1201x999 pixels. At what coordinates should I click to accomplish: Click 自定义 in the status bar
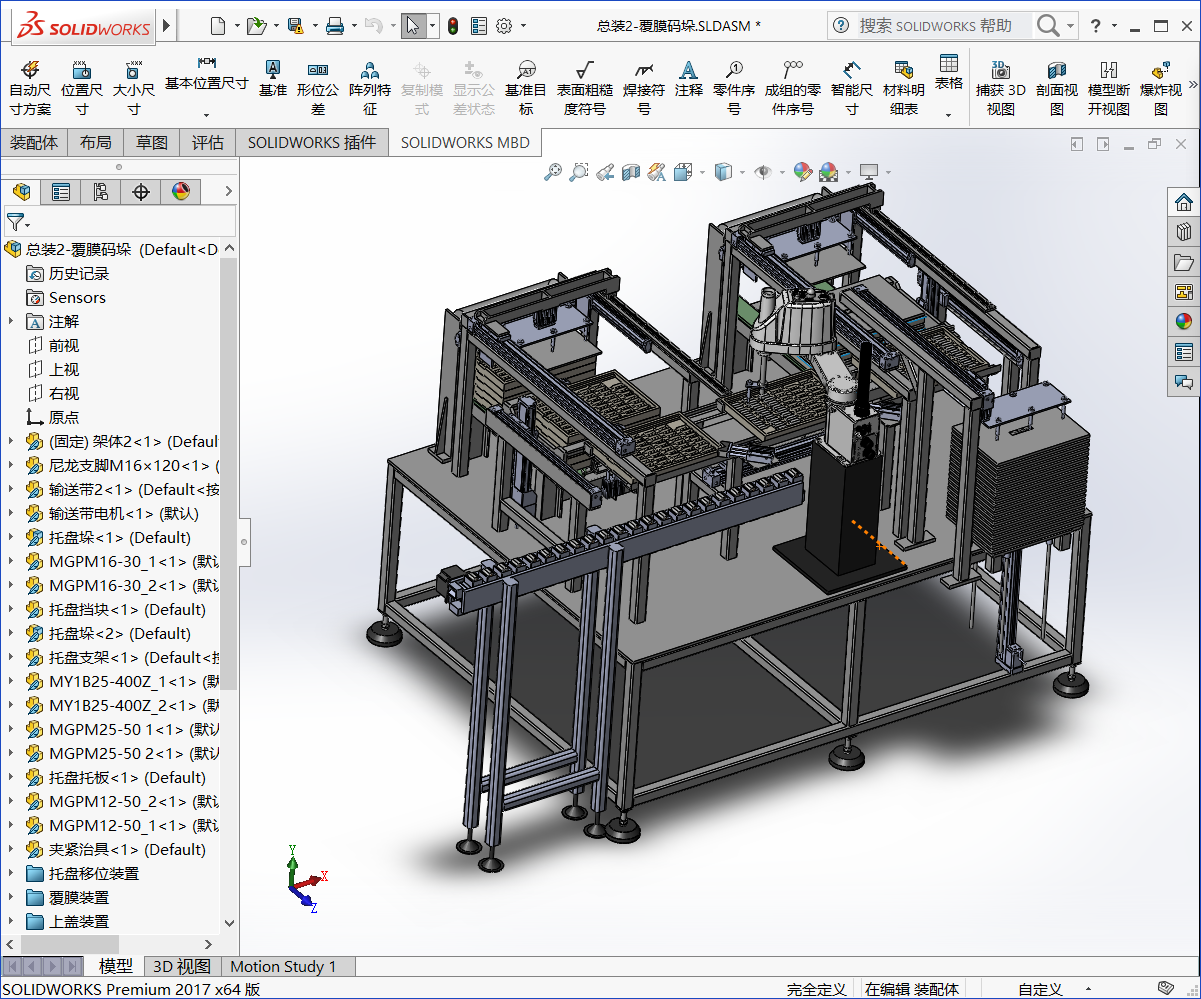point(1040,989)
